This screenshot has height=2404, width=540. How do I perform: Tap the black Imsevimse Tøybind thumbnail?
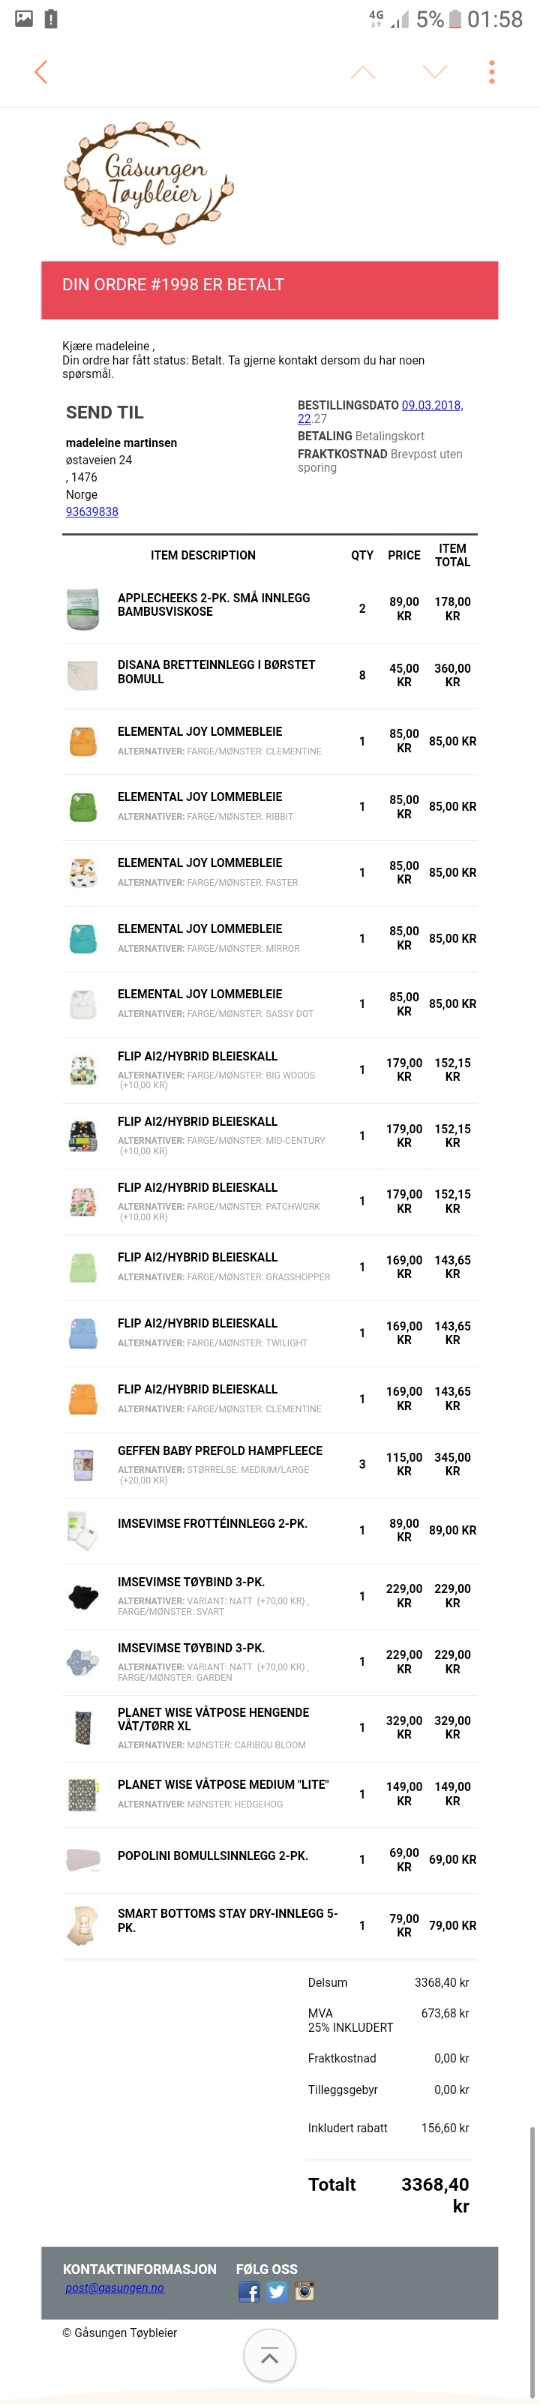83,1597
